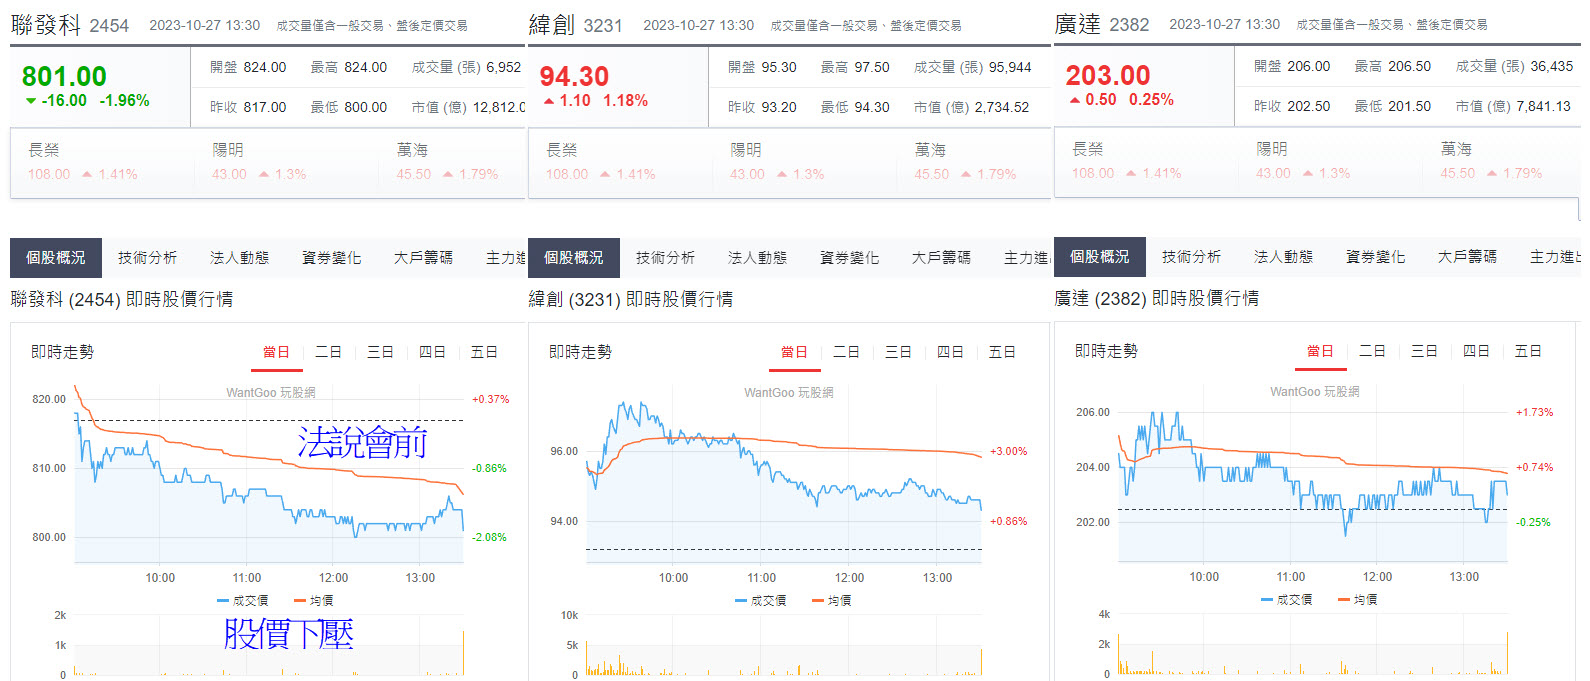Select 個股概況 tab under 廣達
This screenshot has width=1590, height=681.
1100,257
